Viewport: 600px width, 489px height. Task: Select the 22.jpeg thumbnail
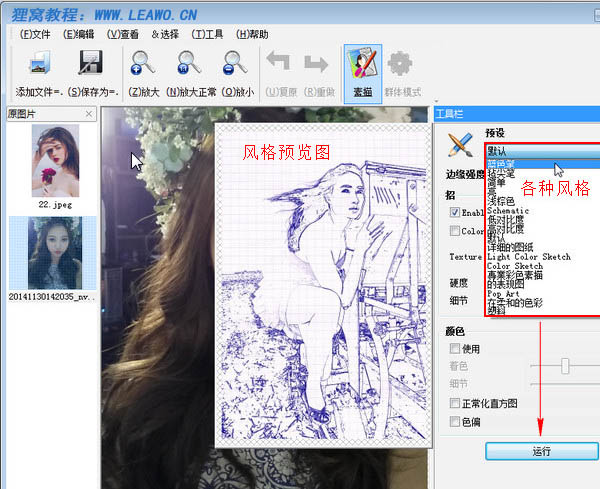point(55,160)
